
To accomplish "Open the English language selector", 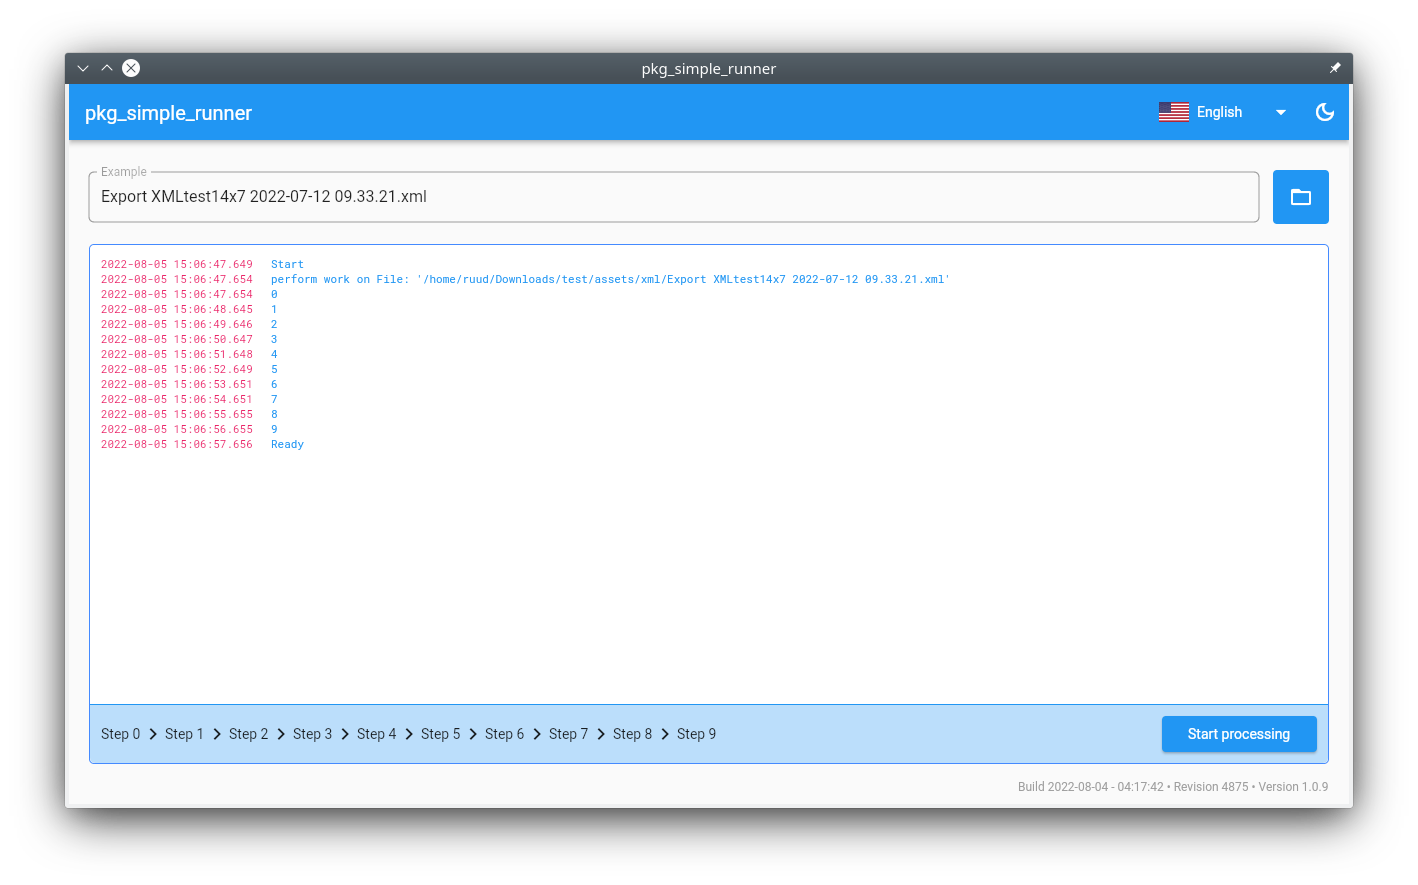I will (x=1219, y=112).
